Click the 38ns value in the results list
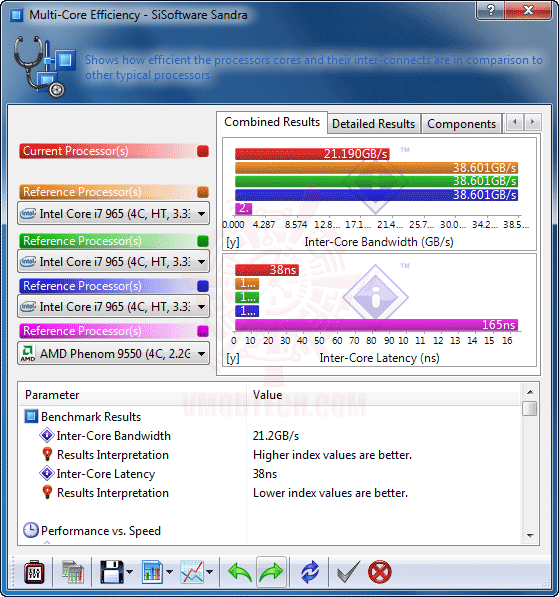559x597 pixels. point(265,474)
